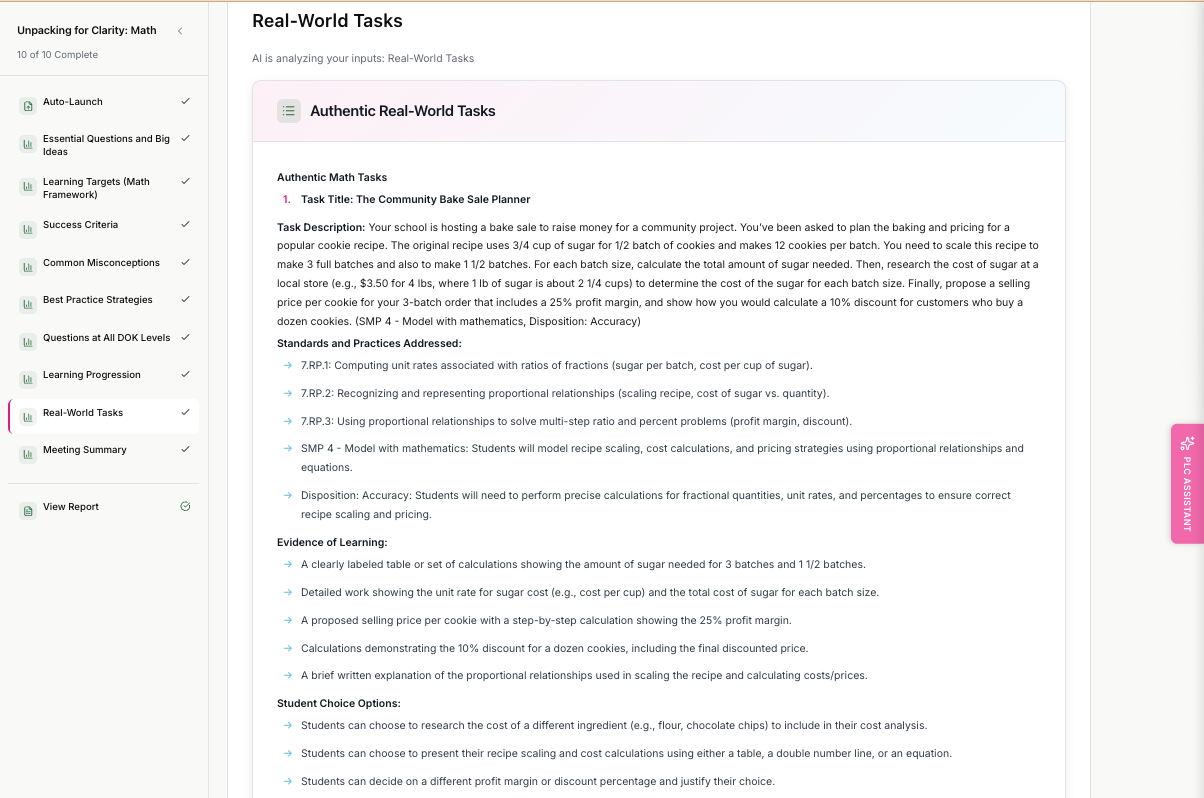This screenshot has height=798, width=1204.
Task: Click the Authentic Real-World Tasks list icon
Action: point(289,111)
